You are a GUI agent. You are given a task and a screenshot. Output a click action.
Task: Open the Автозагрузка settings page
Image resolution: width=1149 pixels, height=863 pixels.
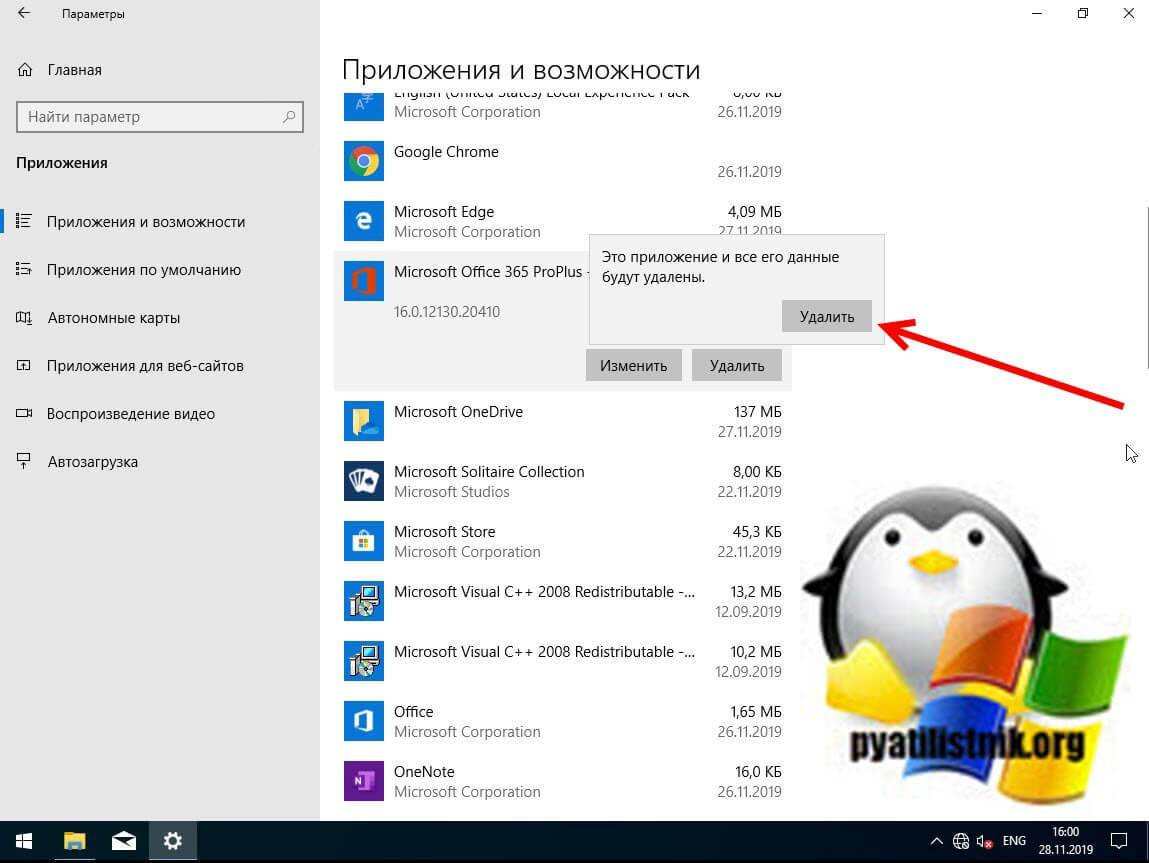click(x=92, y=462)
